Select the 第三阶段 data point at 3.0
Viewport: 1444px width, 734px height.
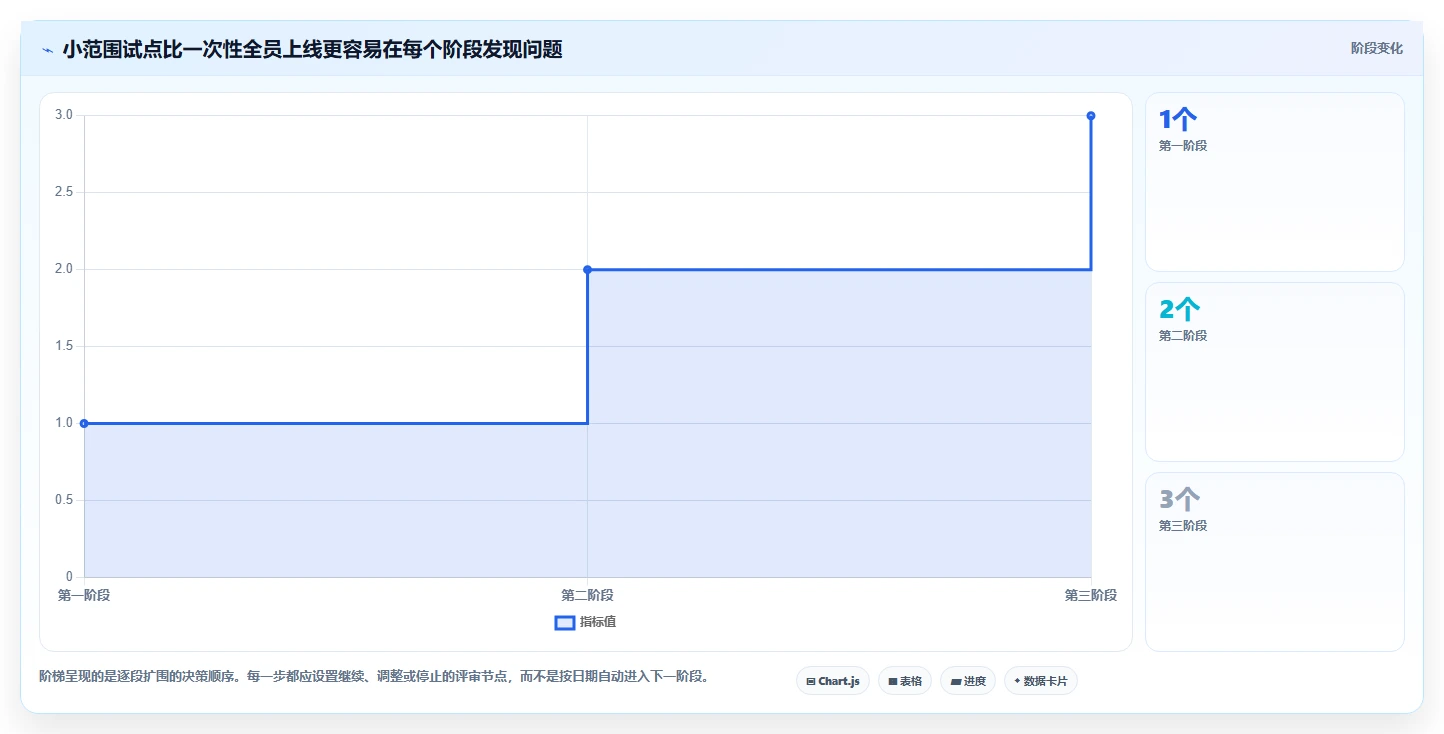click(x=1091, y=115)
